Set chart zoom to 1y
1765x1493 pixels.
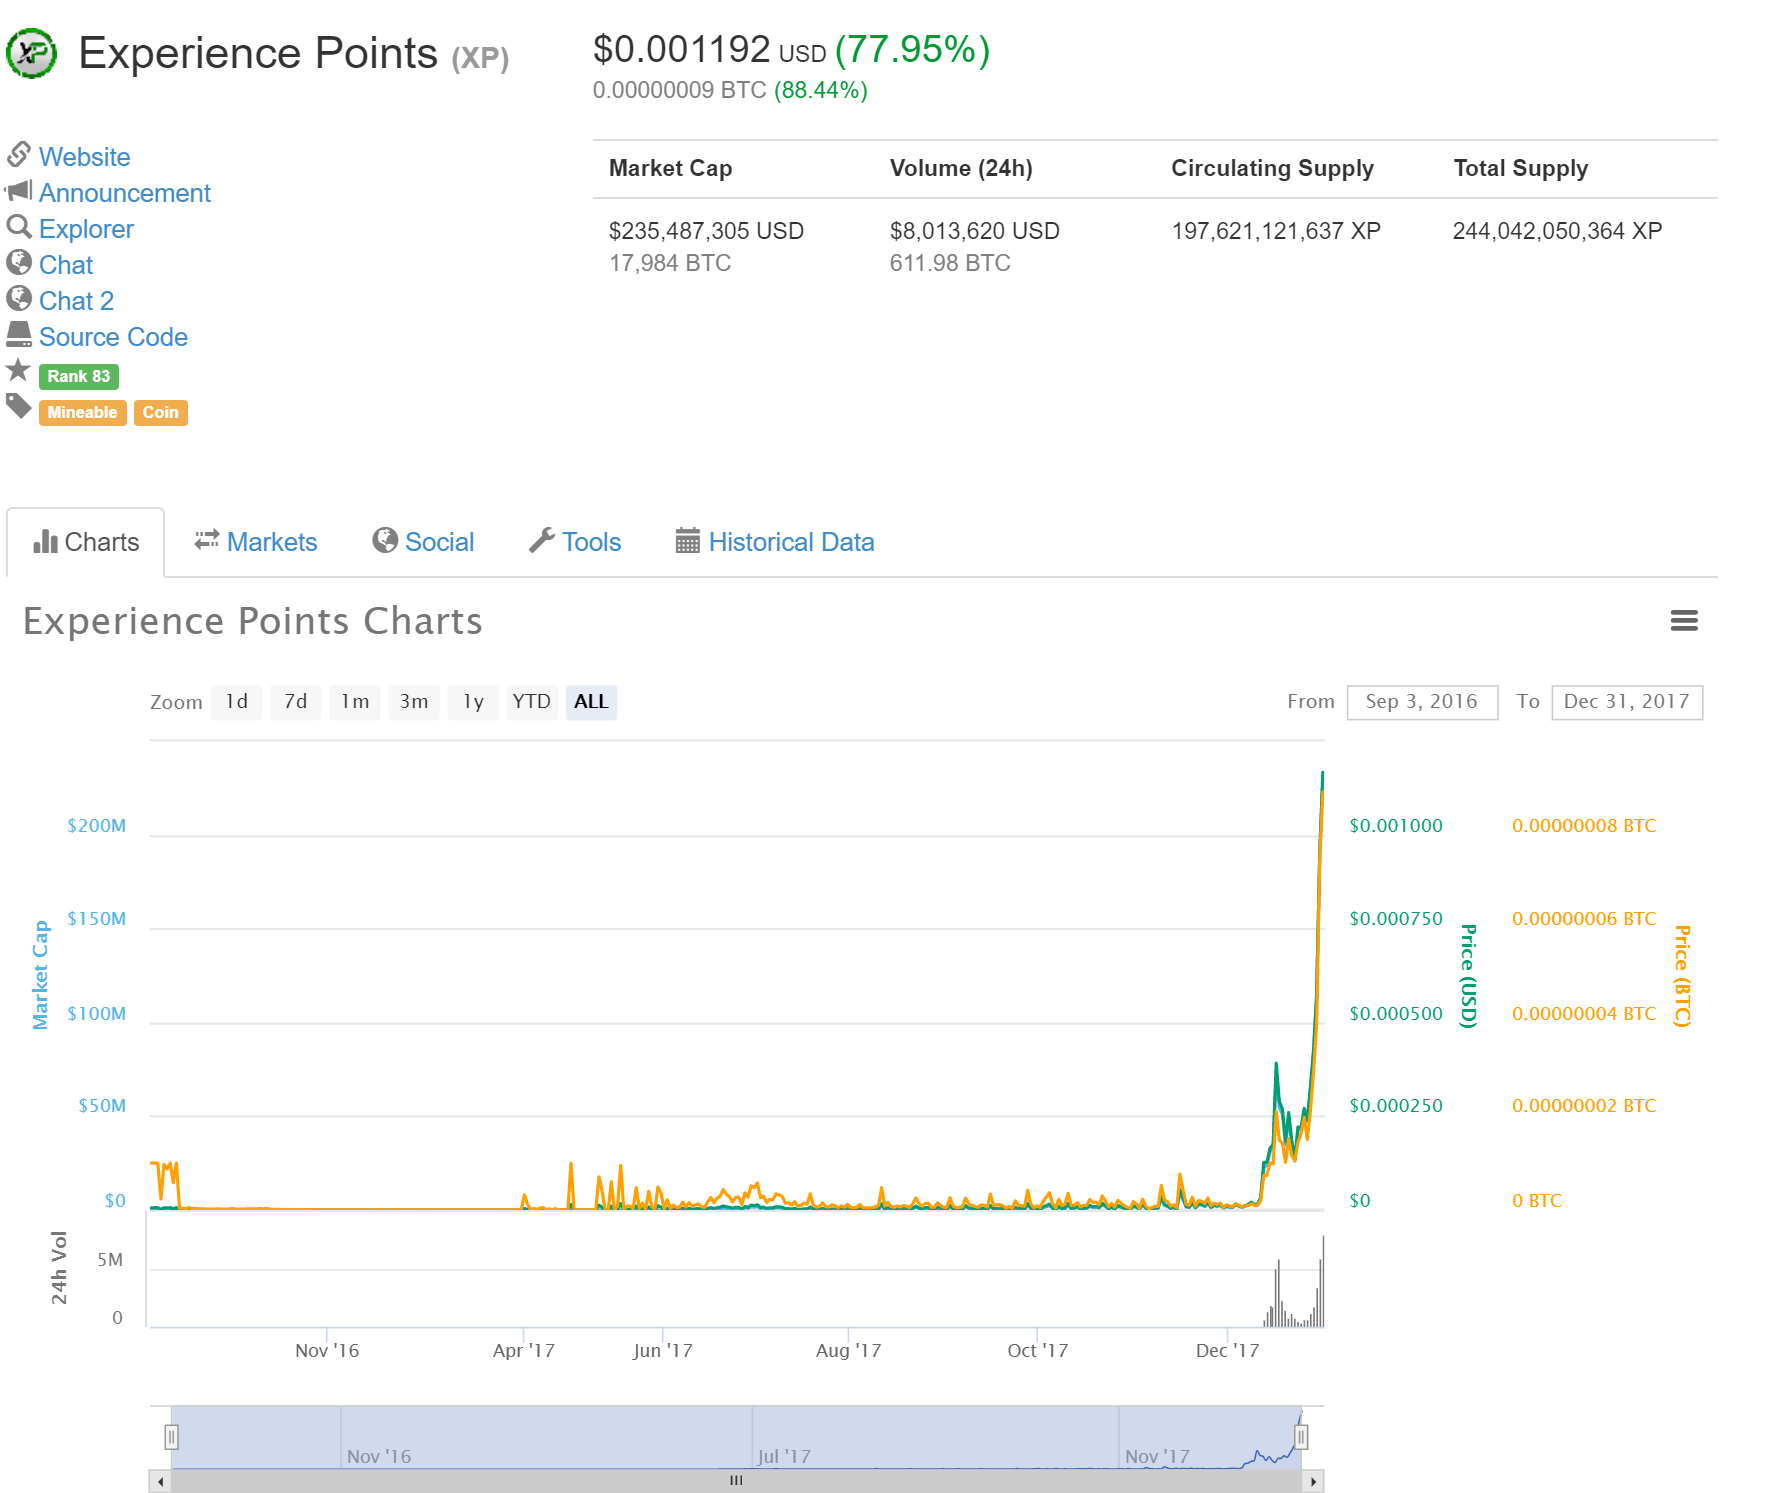point(473,702)
